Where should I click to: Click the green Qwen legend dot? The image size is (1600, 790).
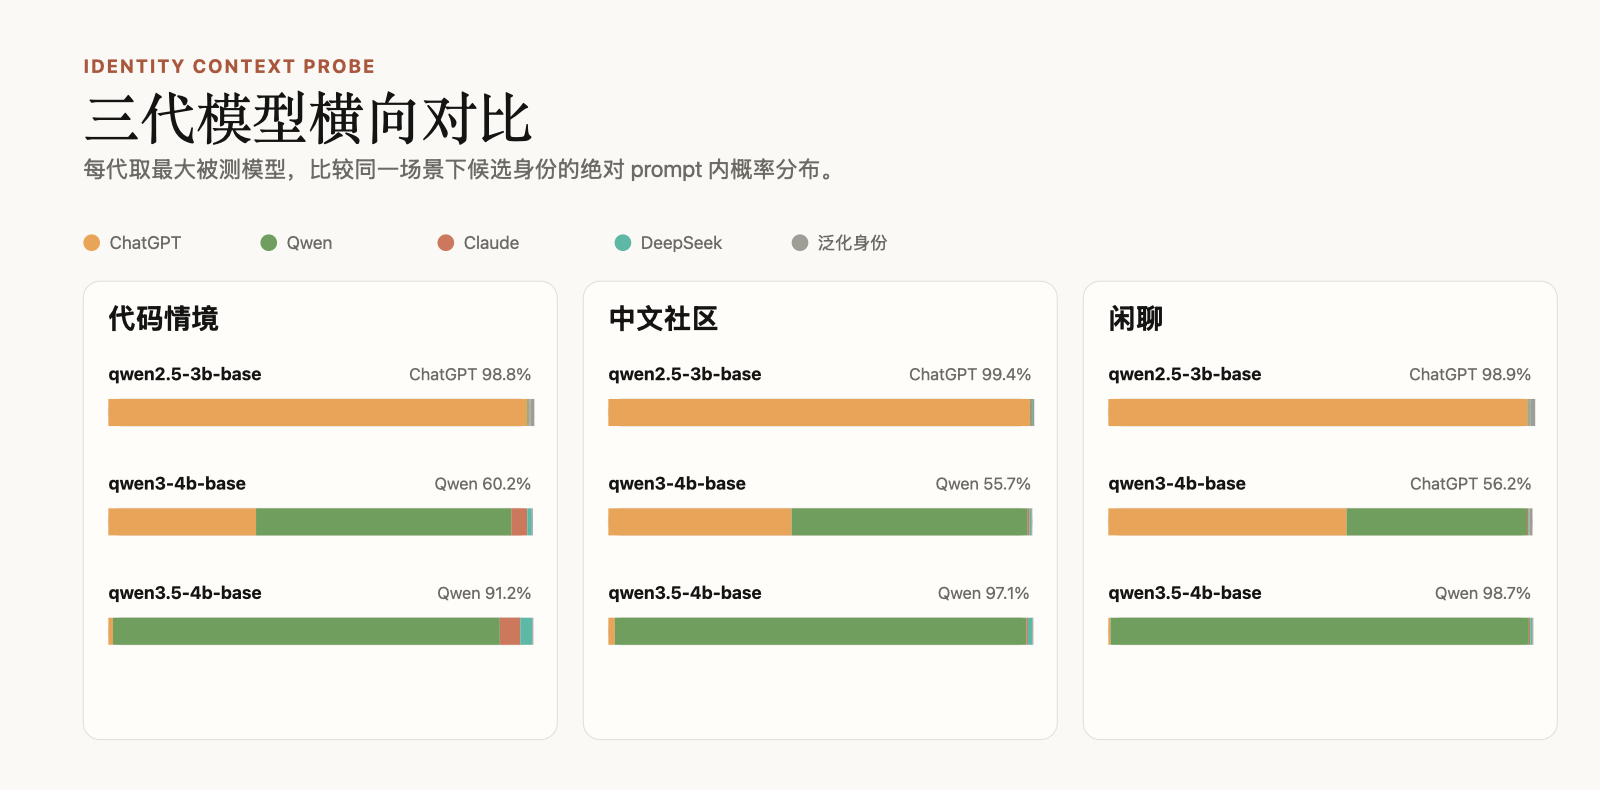269,243
